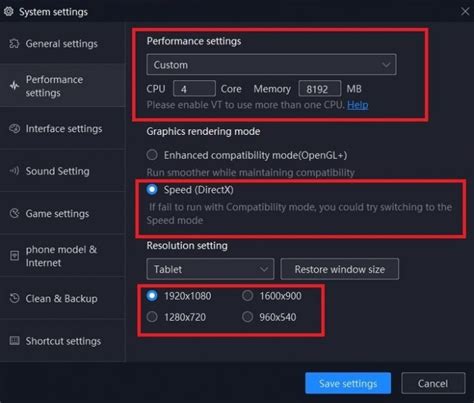Open the Custom performance dropdown
Viewport: 474px width, 403px height.
coord(271,64)
